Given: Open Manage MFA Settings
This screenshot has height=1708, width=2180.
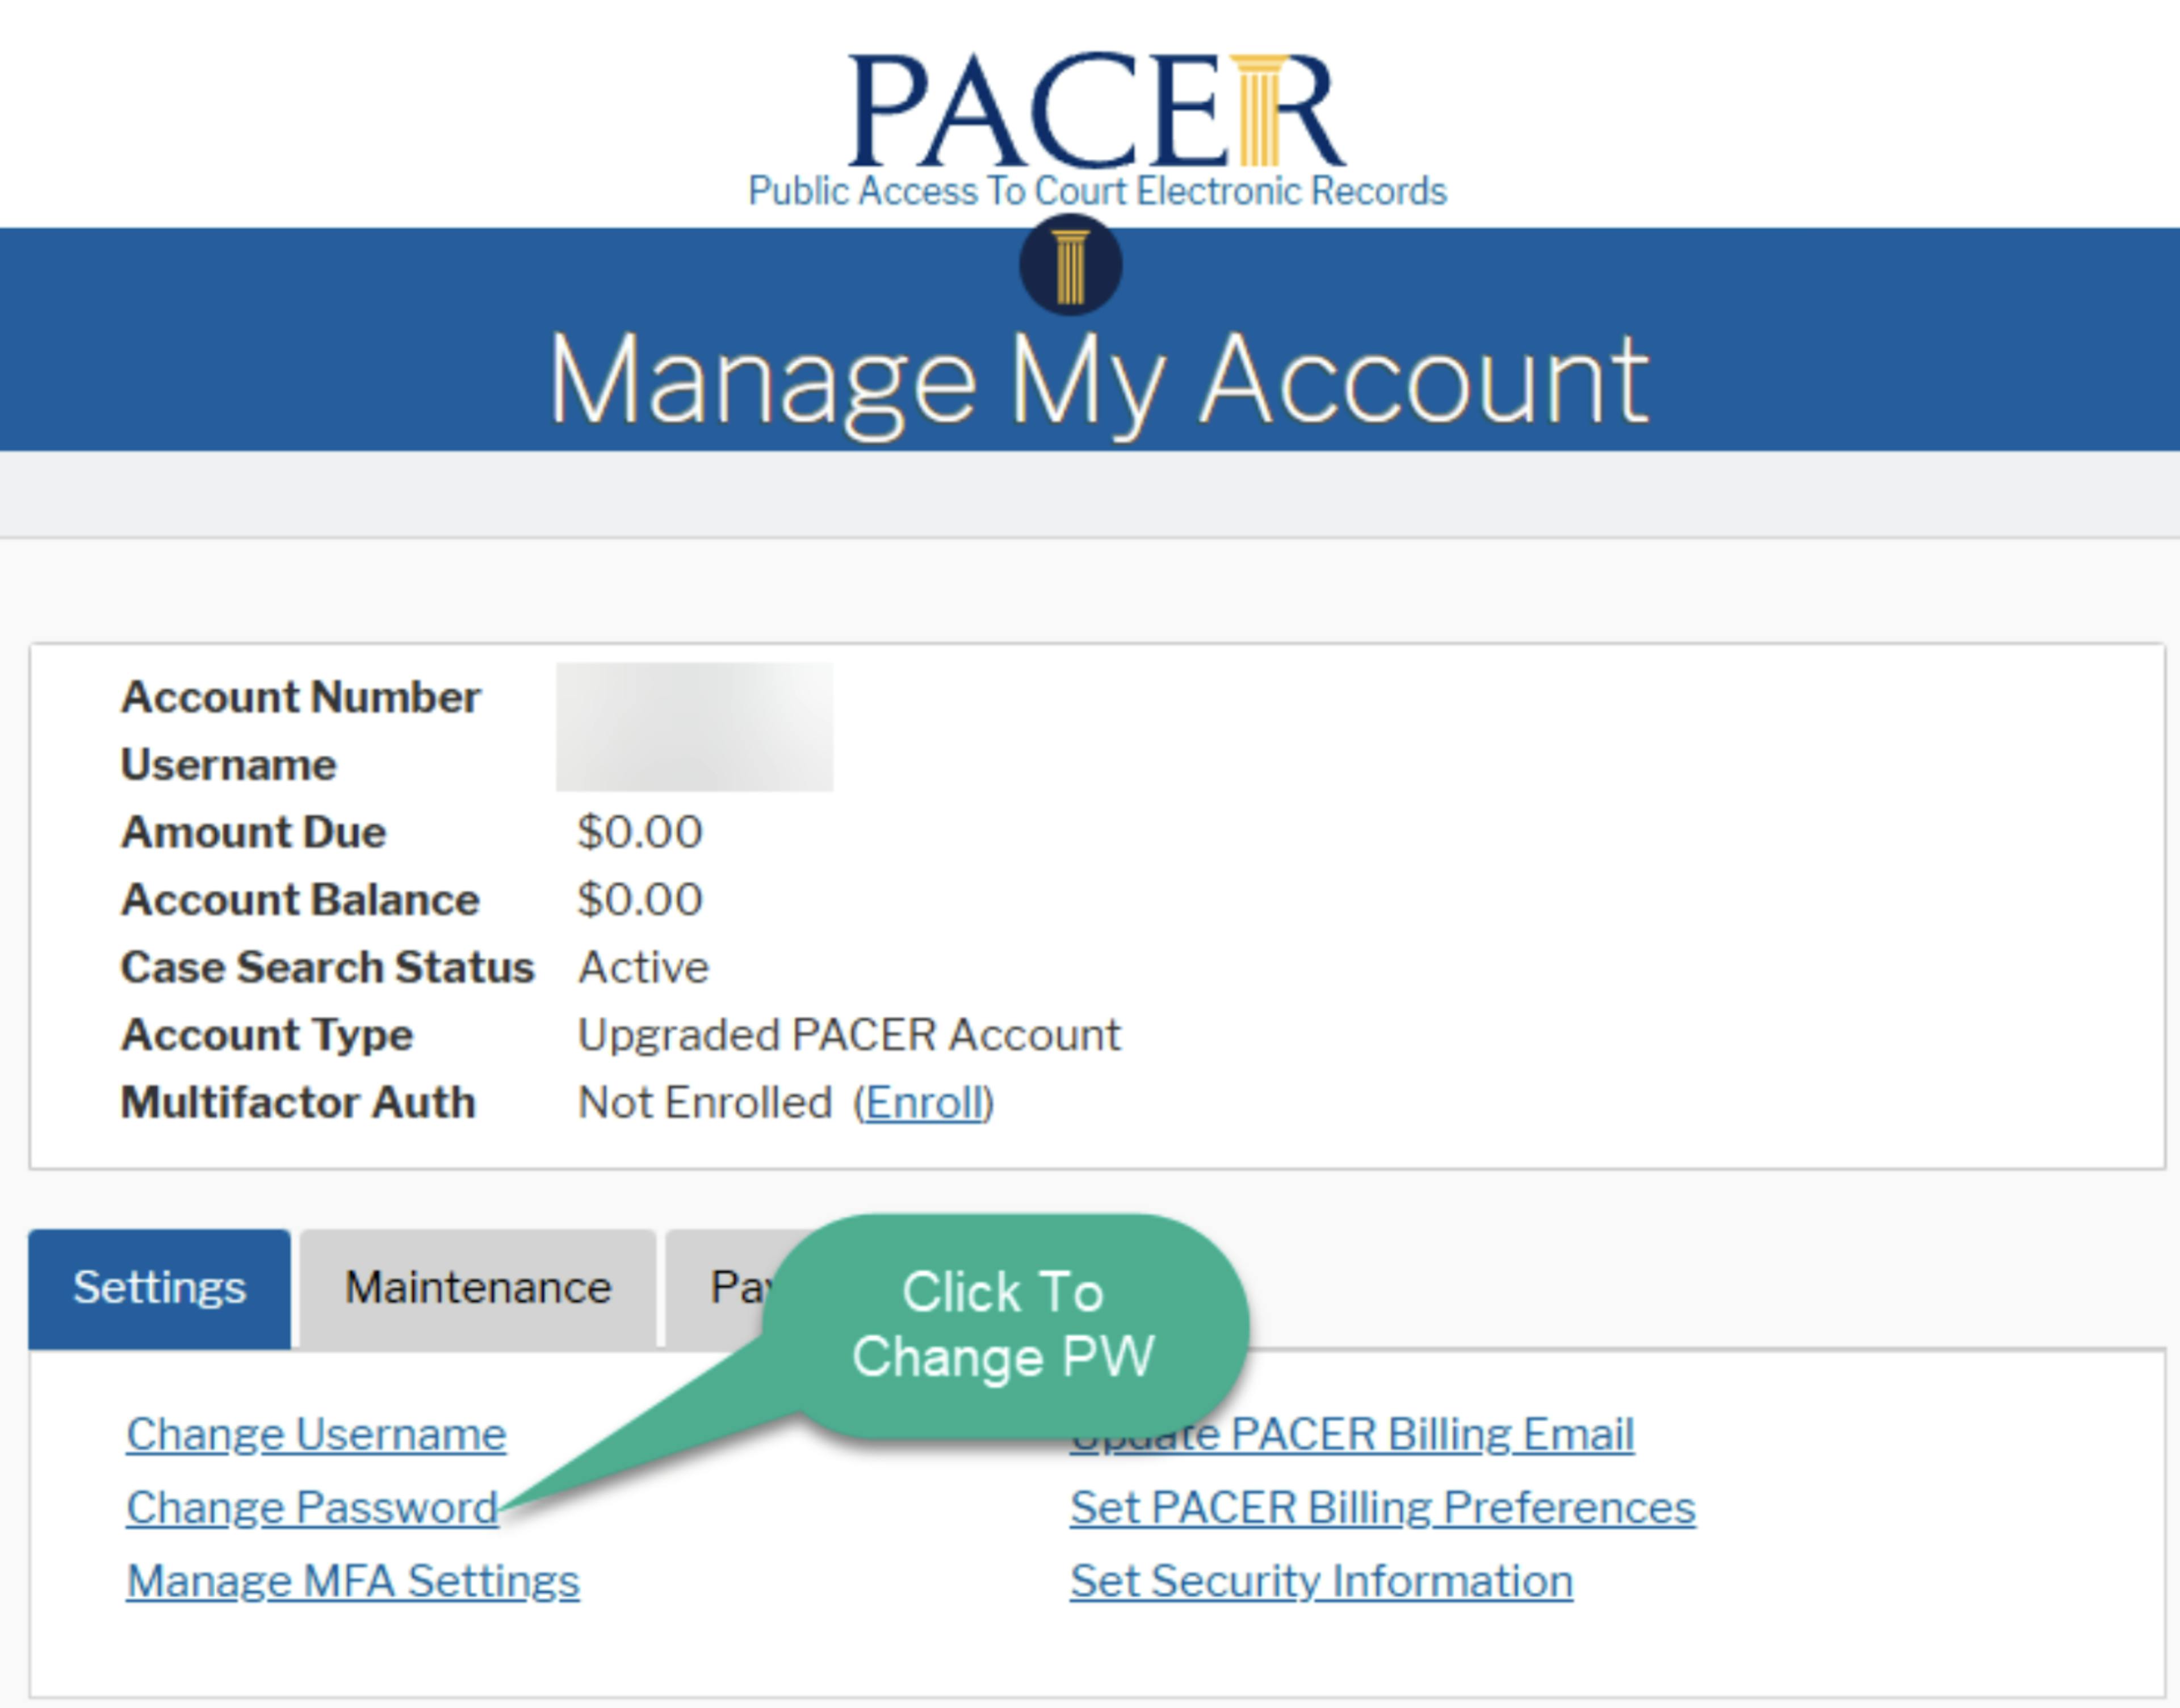Looking at the screenshot, I should pos(353,1581).
